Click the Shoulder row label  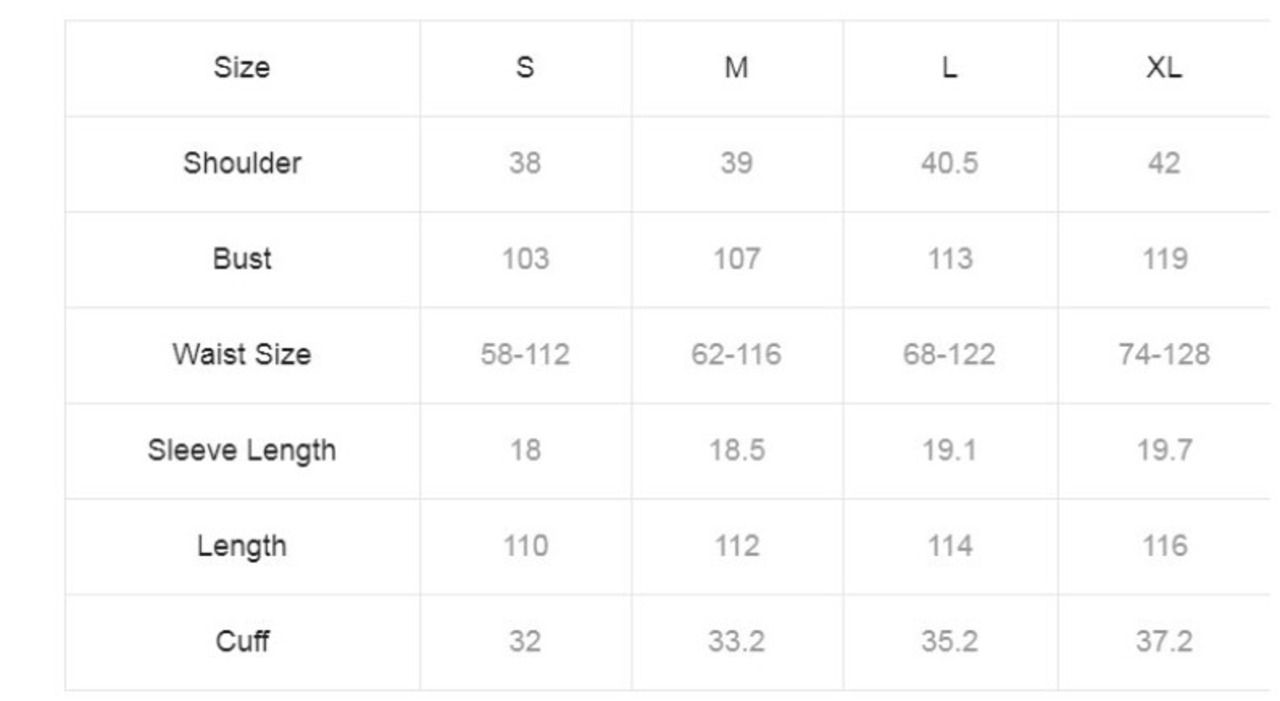[242, 163]
